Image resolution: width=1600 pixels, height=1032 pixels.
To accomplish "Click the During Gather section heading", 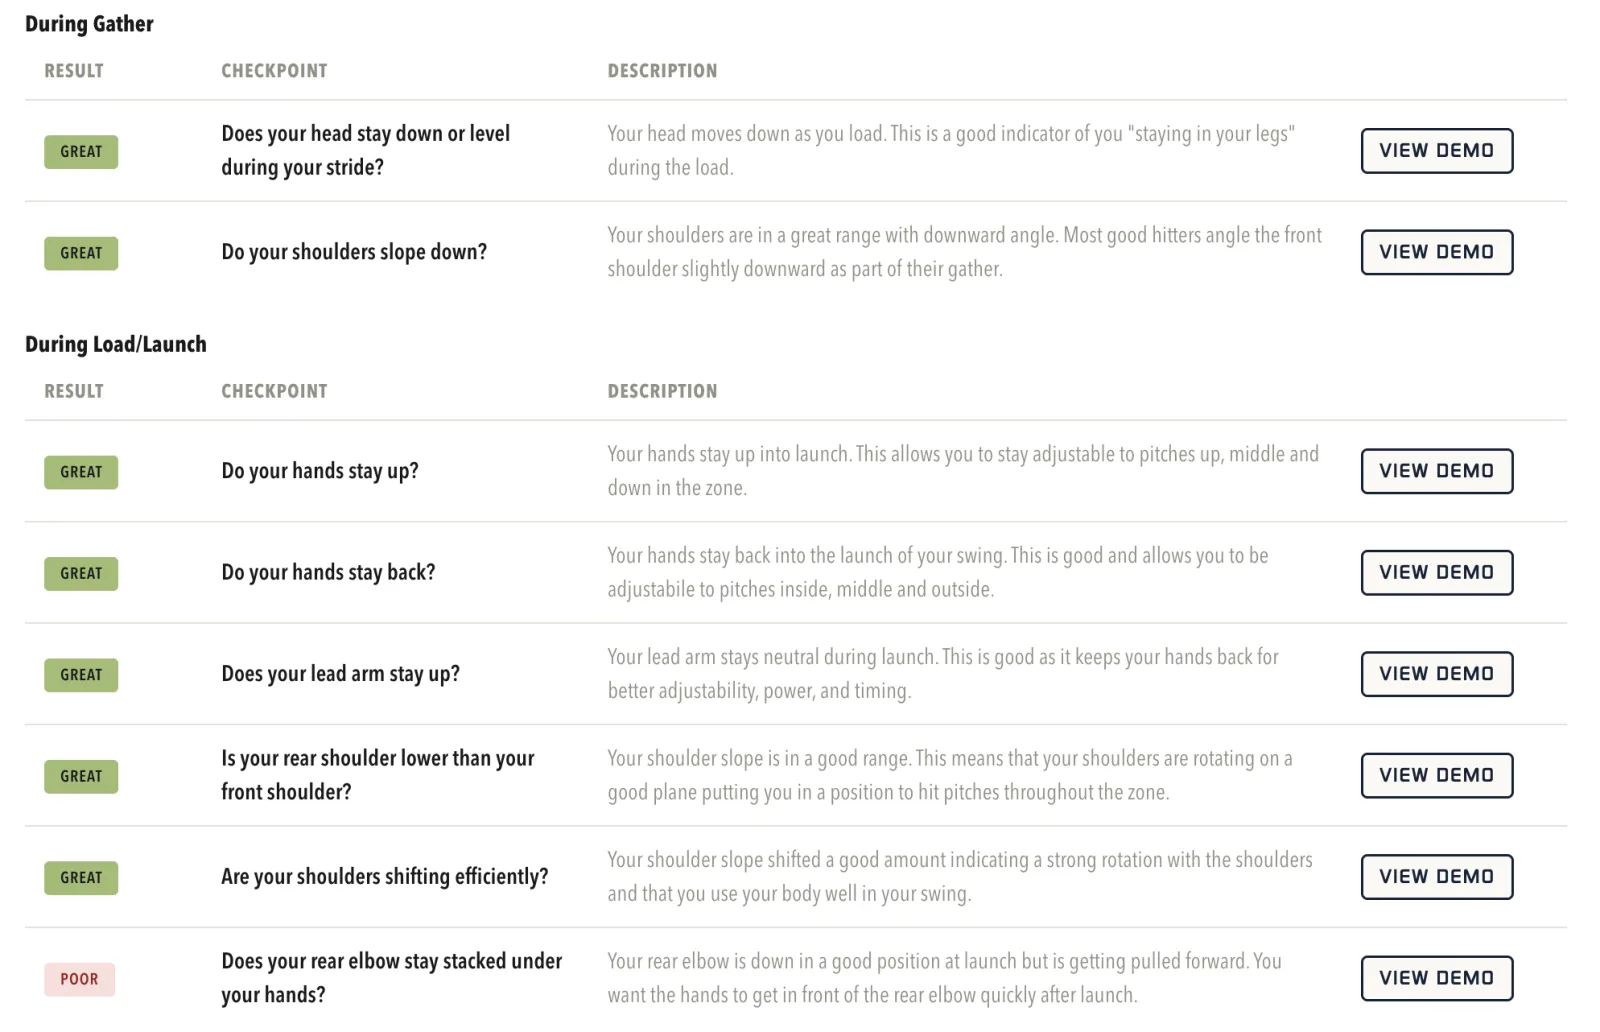I will tap(89, 24).
